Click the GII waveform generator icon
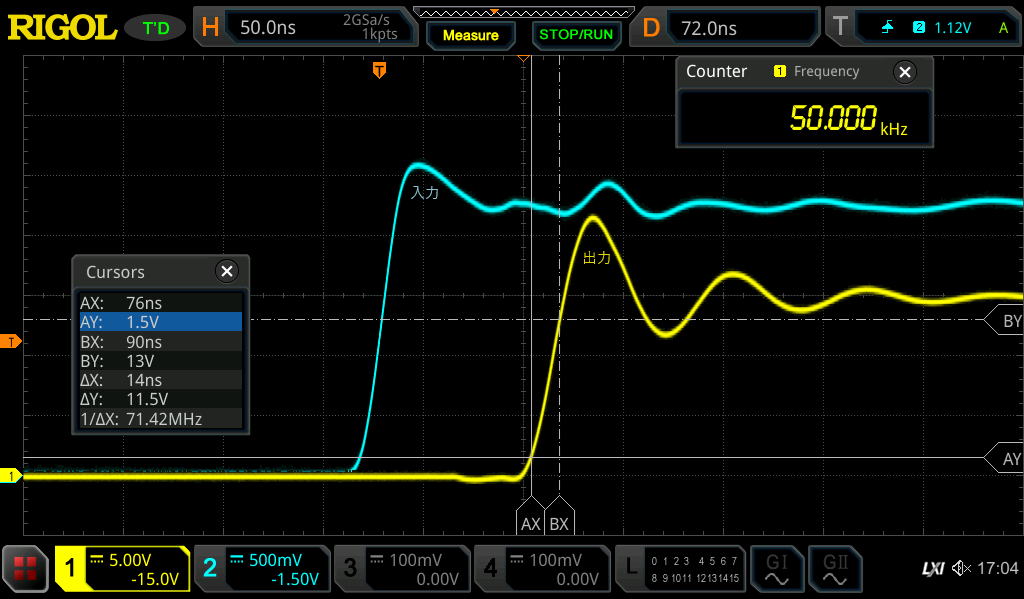This screenshot has width=1024, height=599. point(835,569)
